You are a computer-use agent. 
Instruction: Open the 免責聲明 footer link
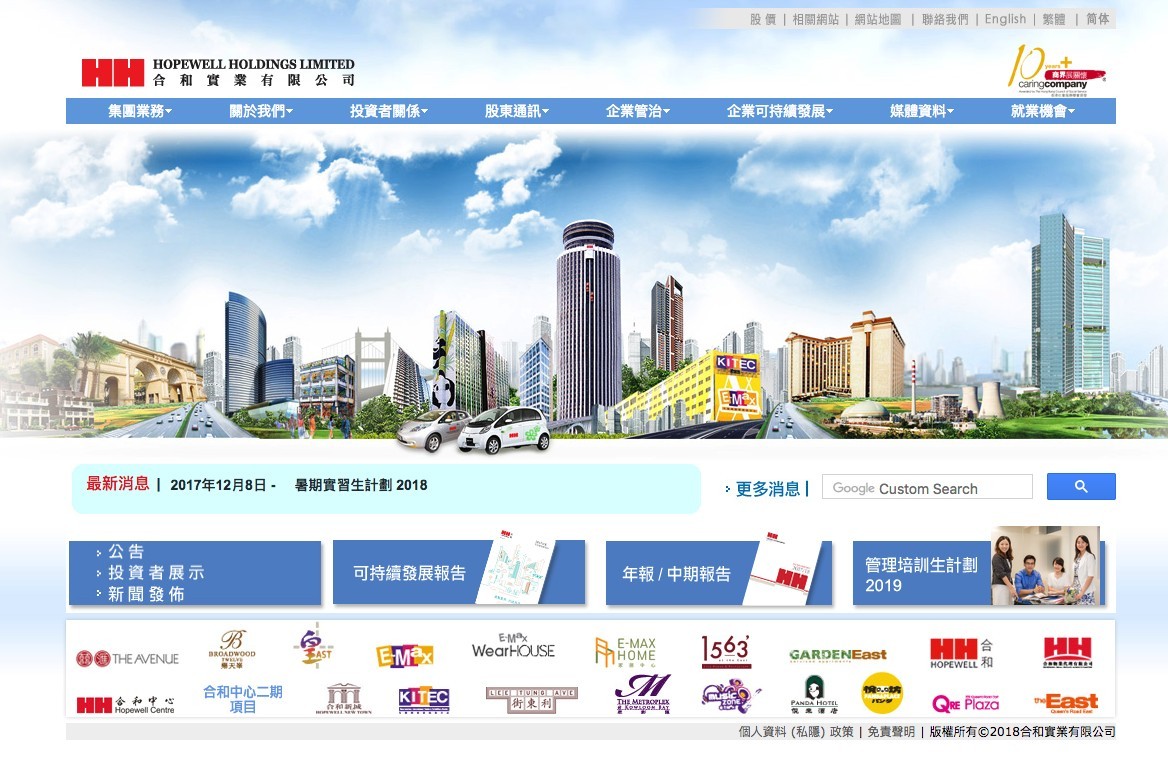[891, 732]
